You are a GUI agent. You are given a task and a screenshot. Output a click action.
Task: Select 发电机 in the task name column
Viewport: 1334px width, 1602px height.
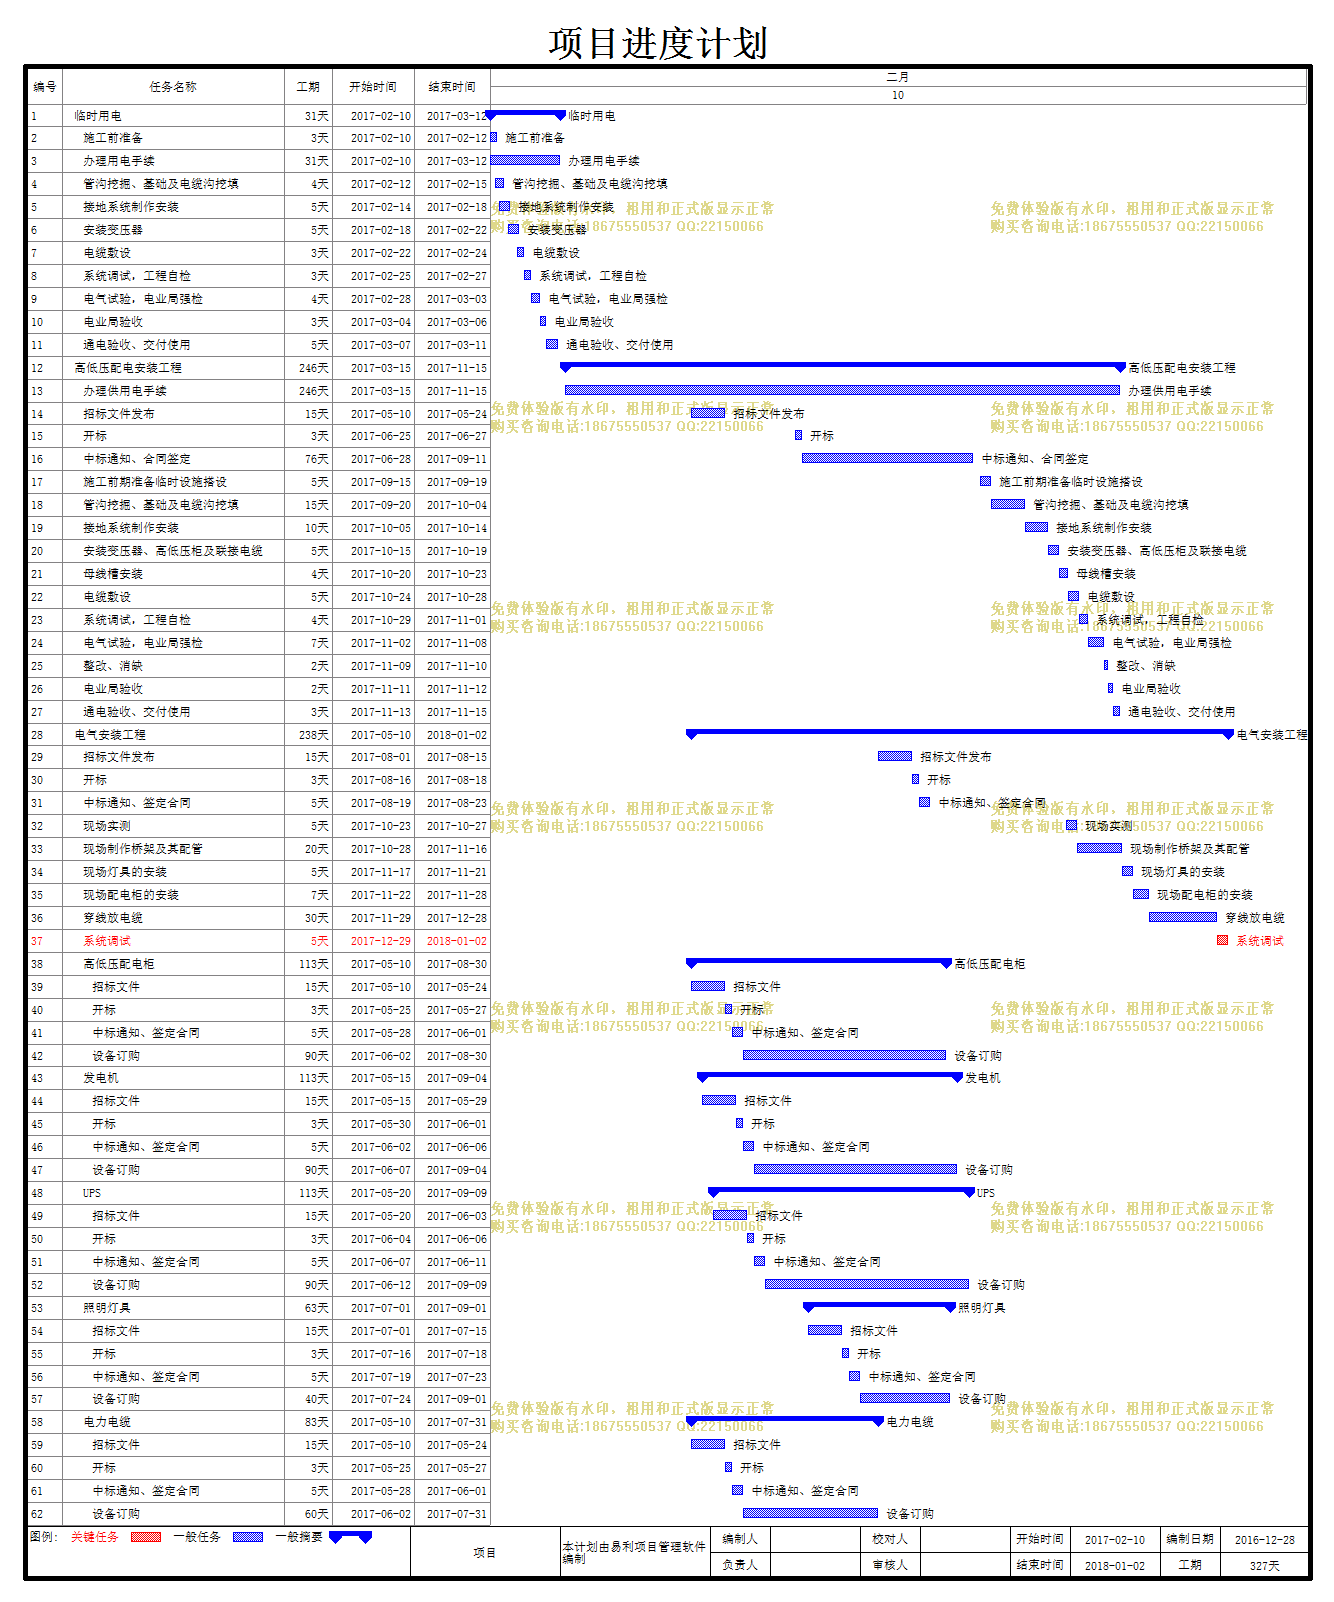point(101,1078)
